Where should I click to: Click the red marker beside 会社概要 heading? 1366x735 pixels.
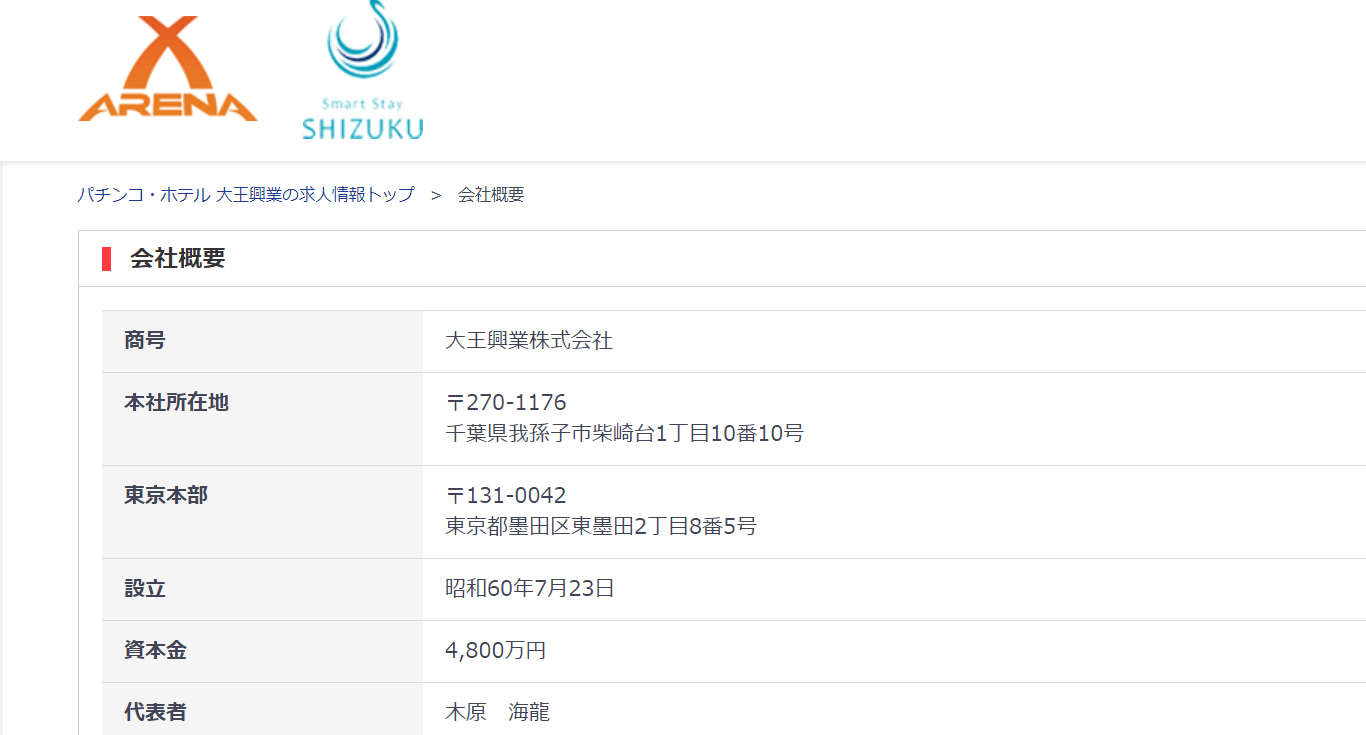(x=106, y=258)
